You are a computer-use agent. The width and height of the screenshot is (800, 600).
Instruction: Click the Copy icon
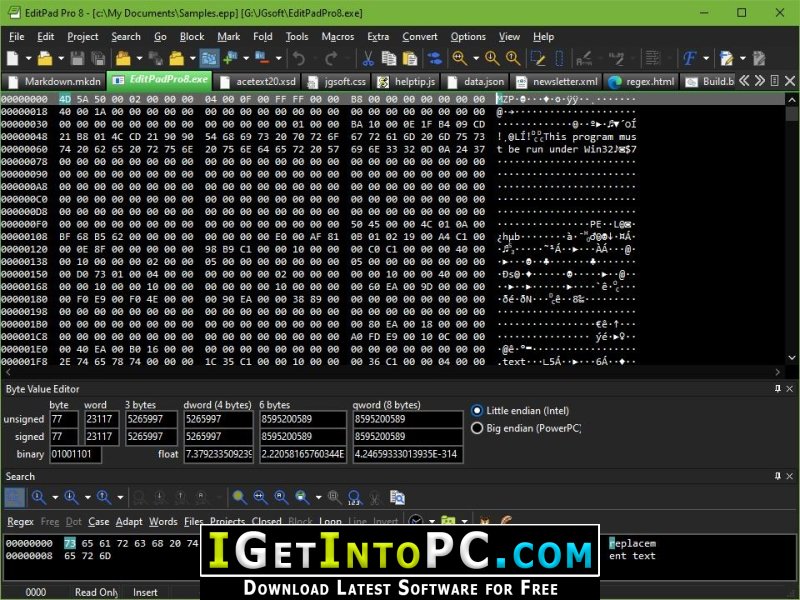click(389, 58)
